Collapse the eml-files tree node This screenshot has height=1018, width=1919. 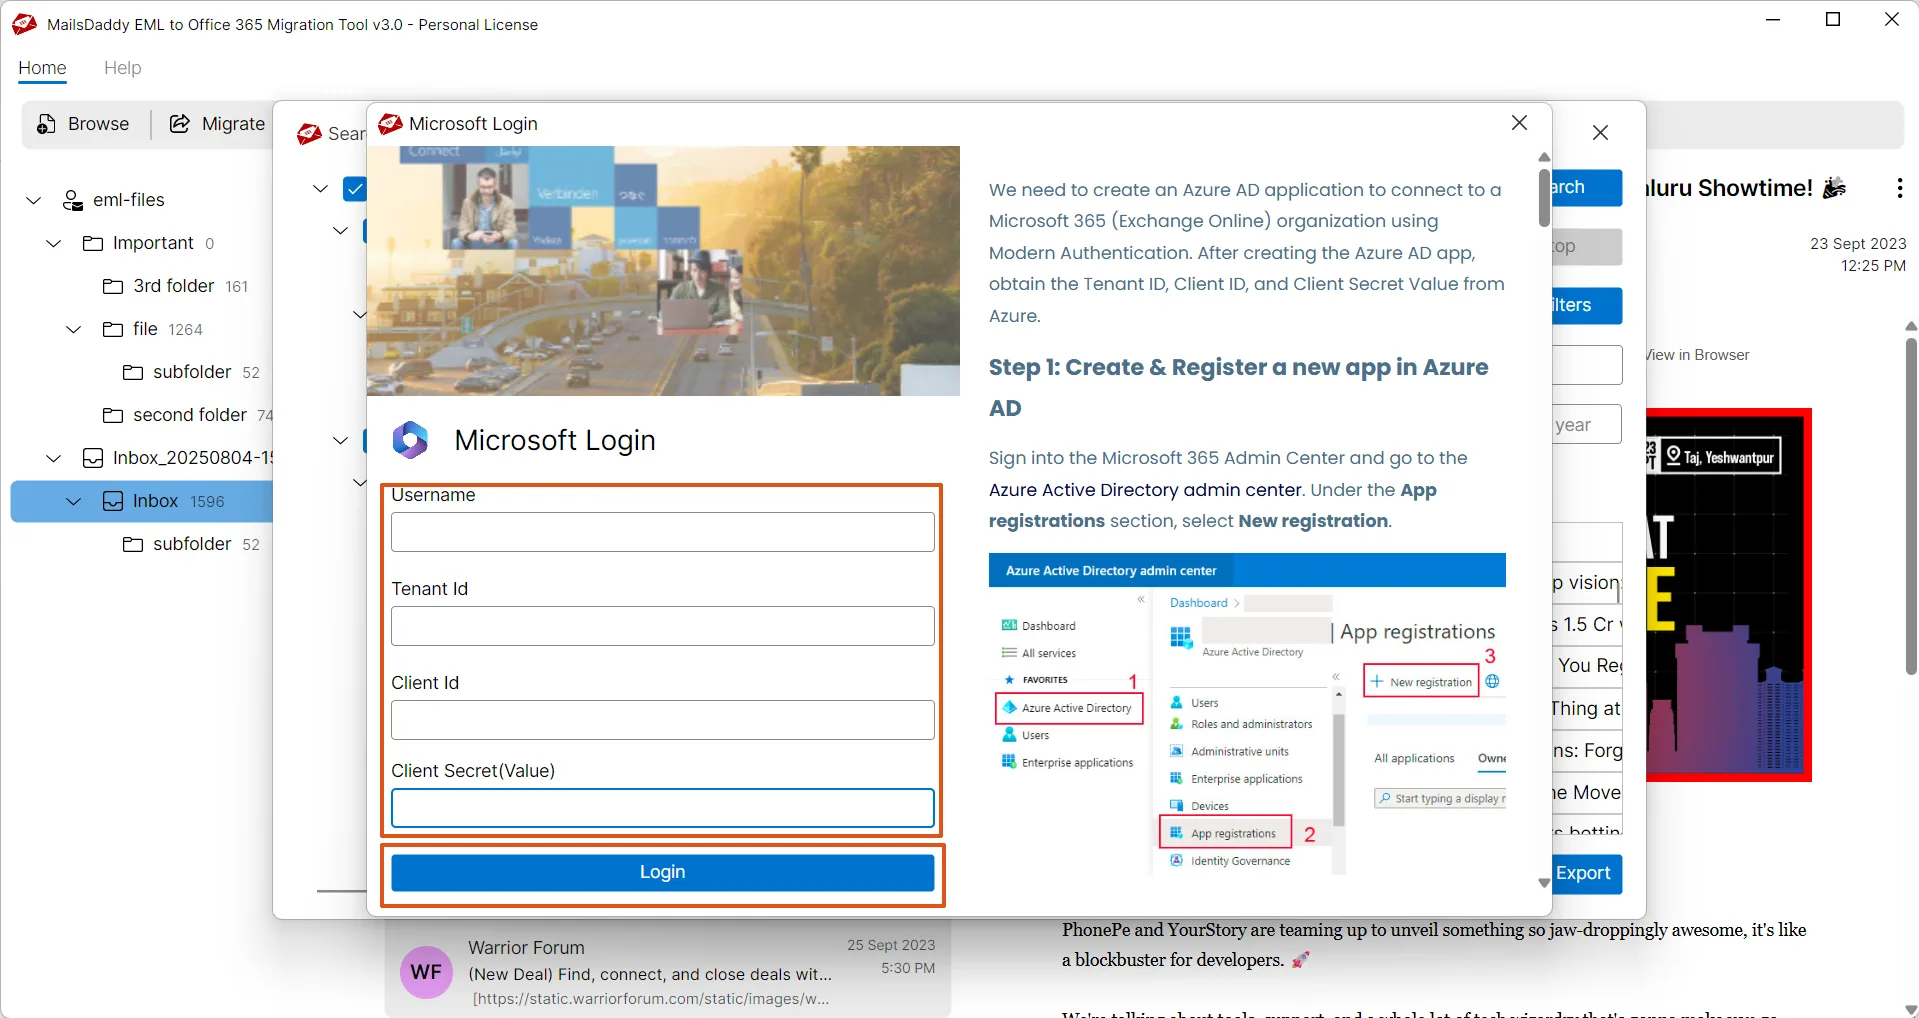coord(33,199)
